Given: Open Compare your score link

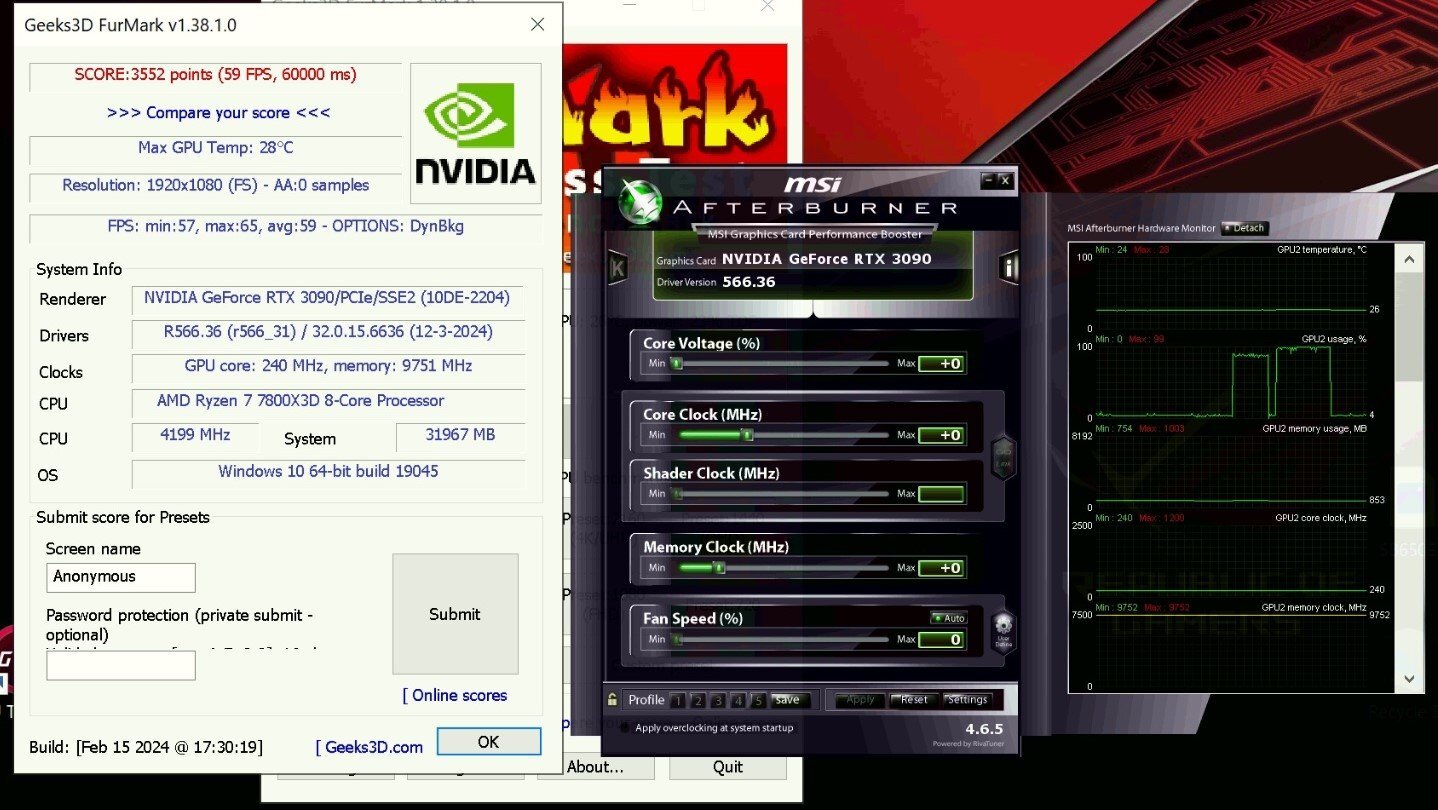Looking at the screenshot, I should [x=218, y=113].
